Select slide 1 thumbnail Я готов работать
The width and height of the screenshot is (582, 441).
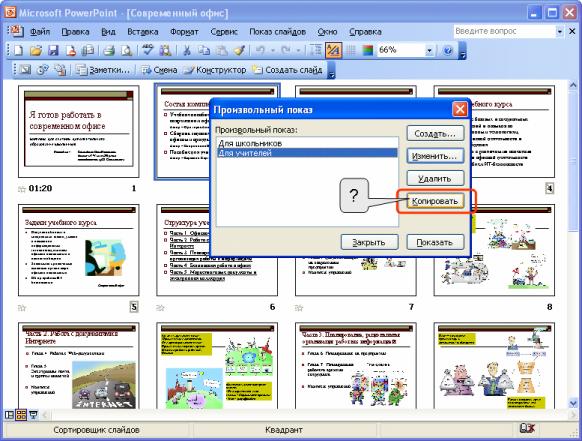(x=78, y=131)
